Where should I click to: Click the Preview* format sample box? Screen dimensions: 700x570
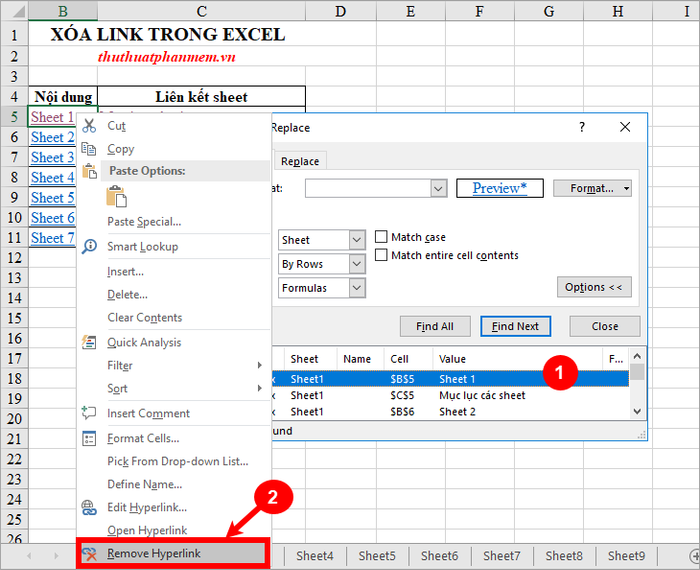[x=500, y=188]
